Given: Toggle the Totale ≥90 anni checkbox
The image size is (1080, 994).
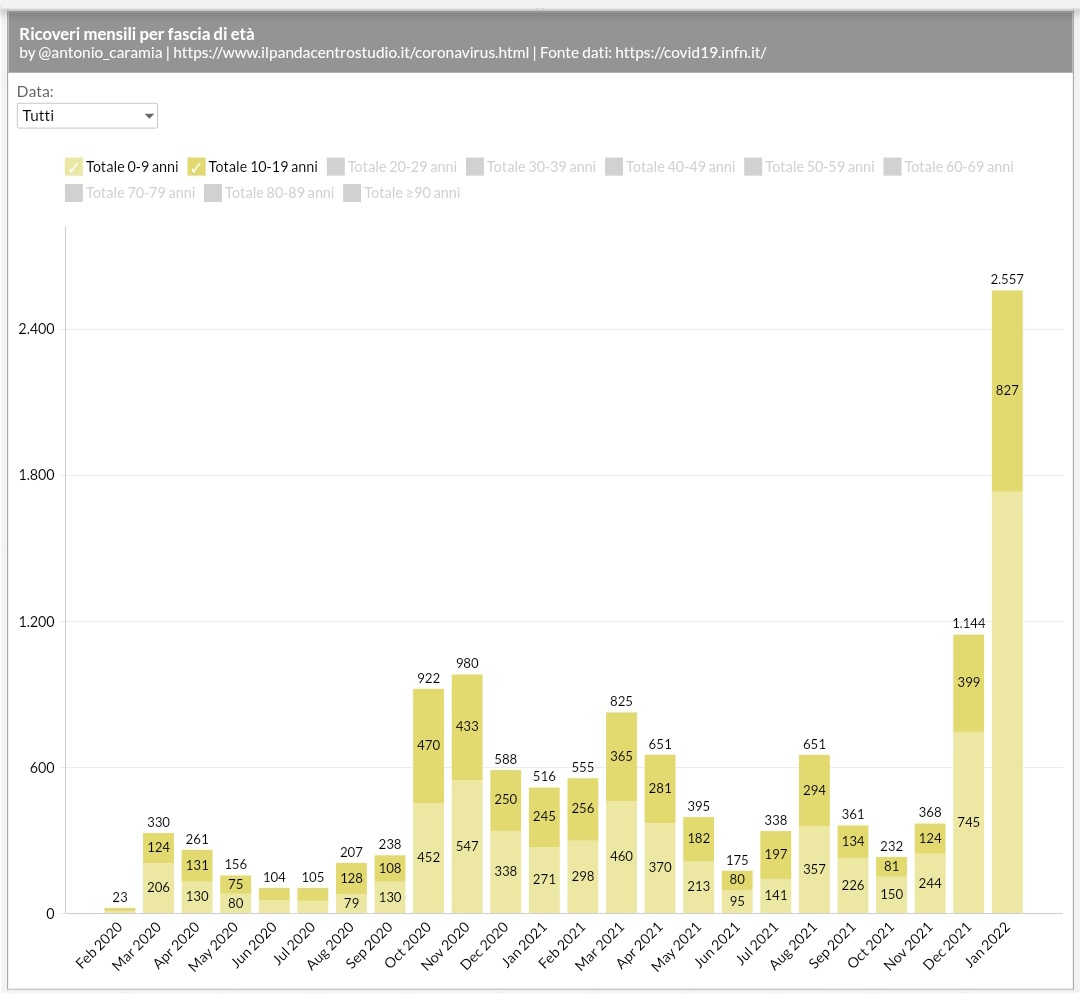Looking at the screenshot, I should (352, 193).
